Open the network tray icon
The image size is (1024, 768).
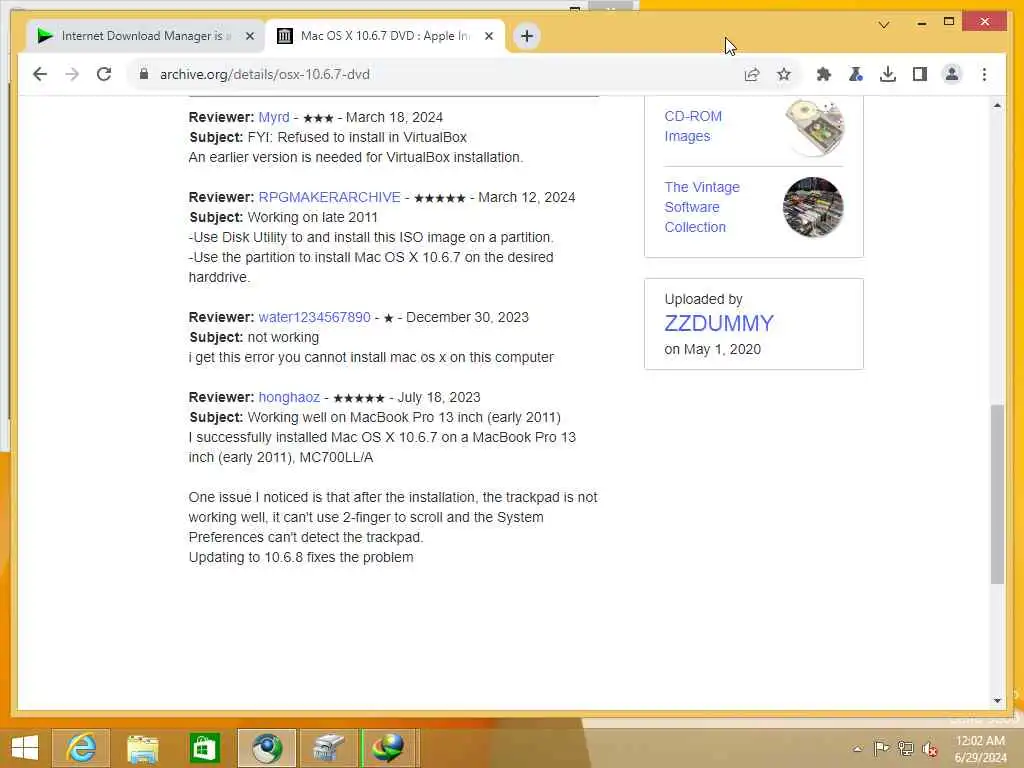[905, 748]
